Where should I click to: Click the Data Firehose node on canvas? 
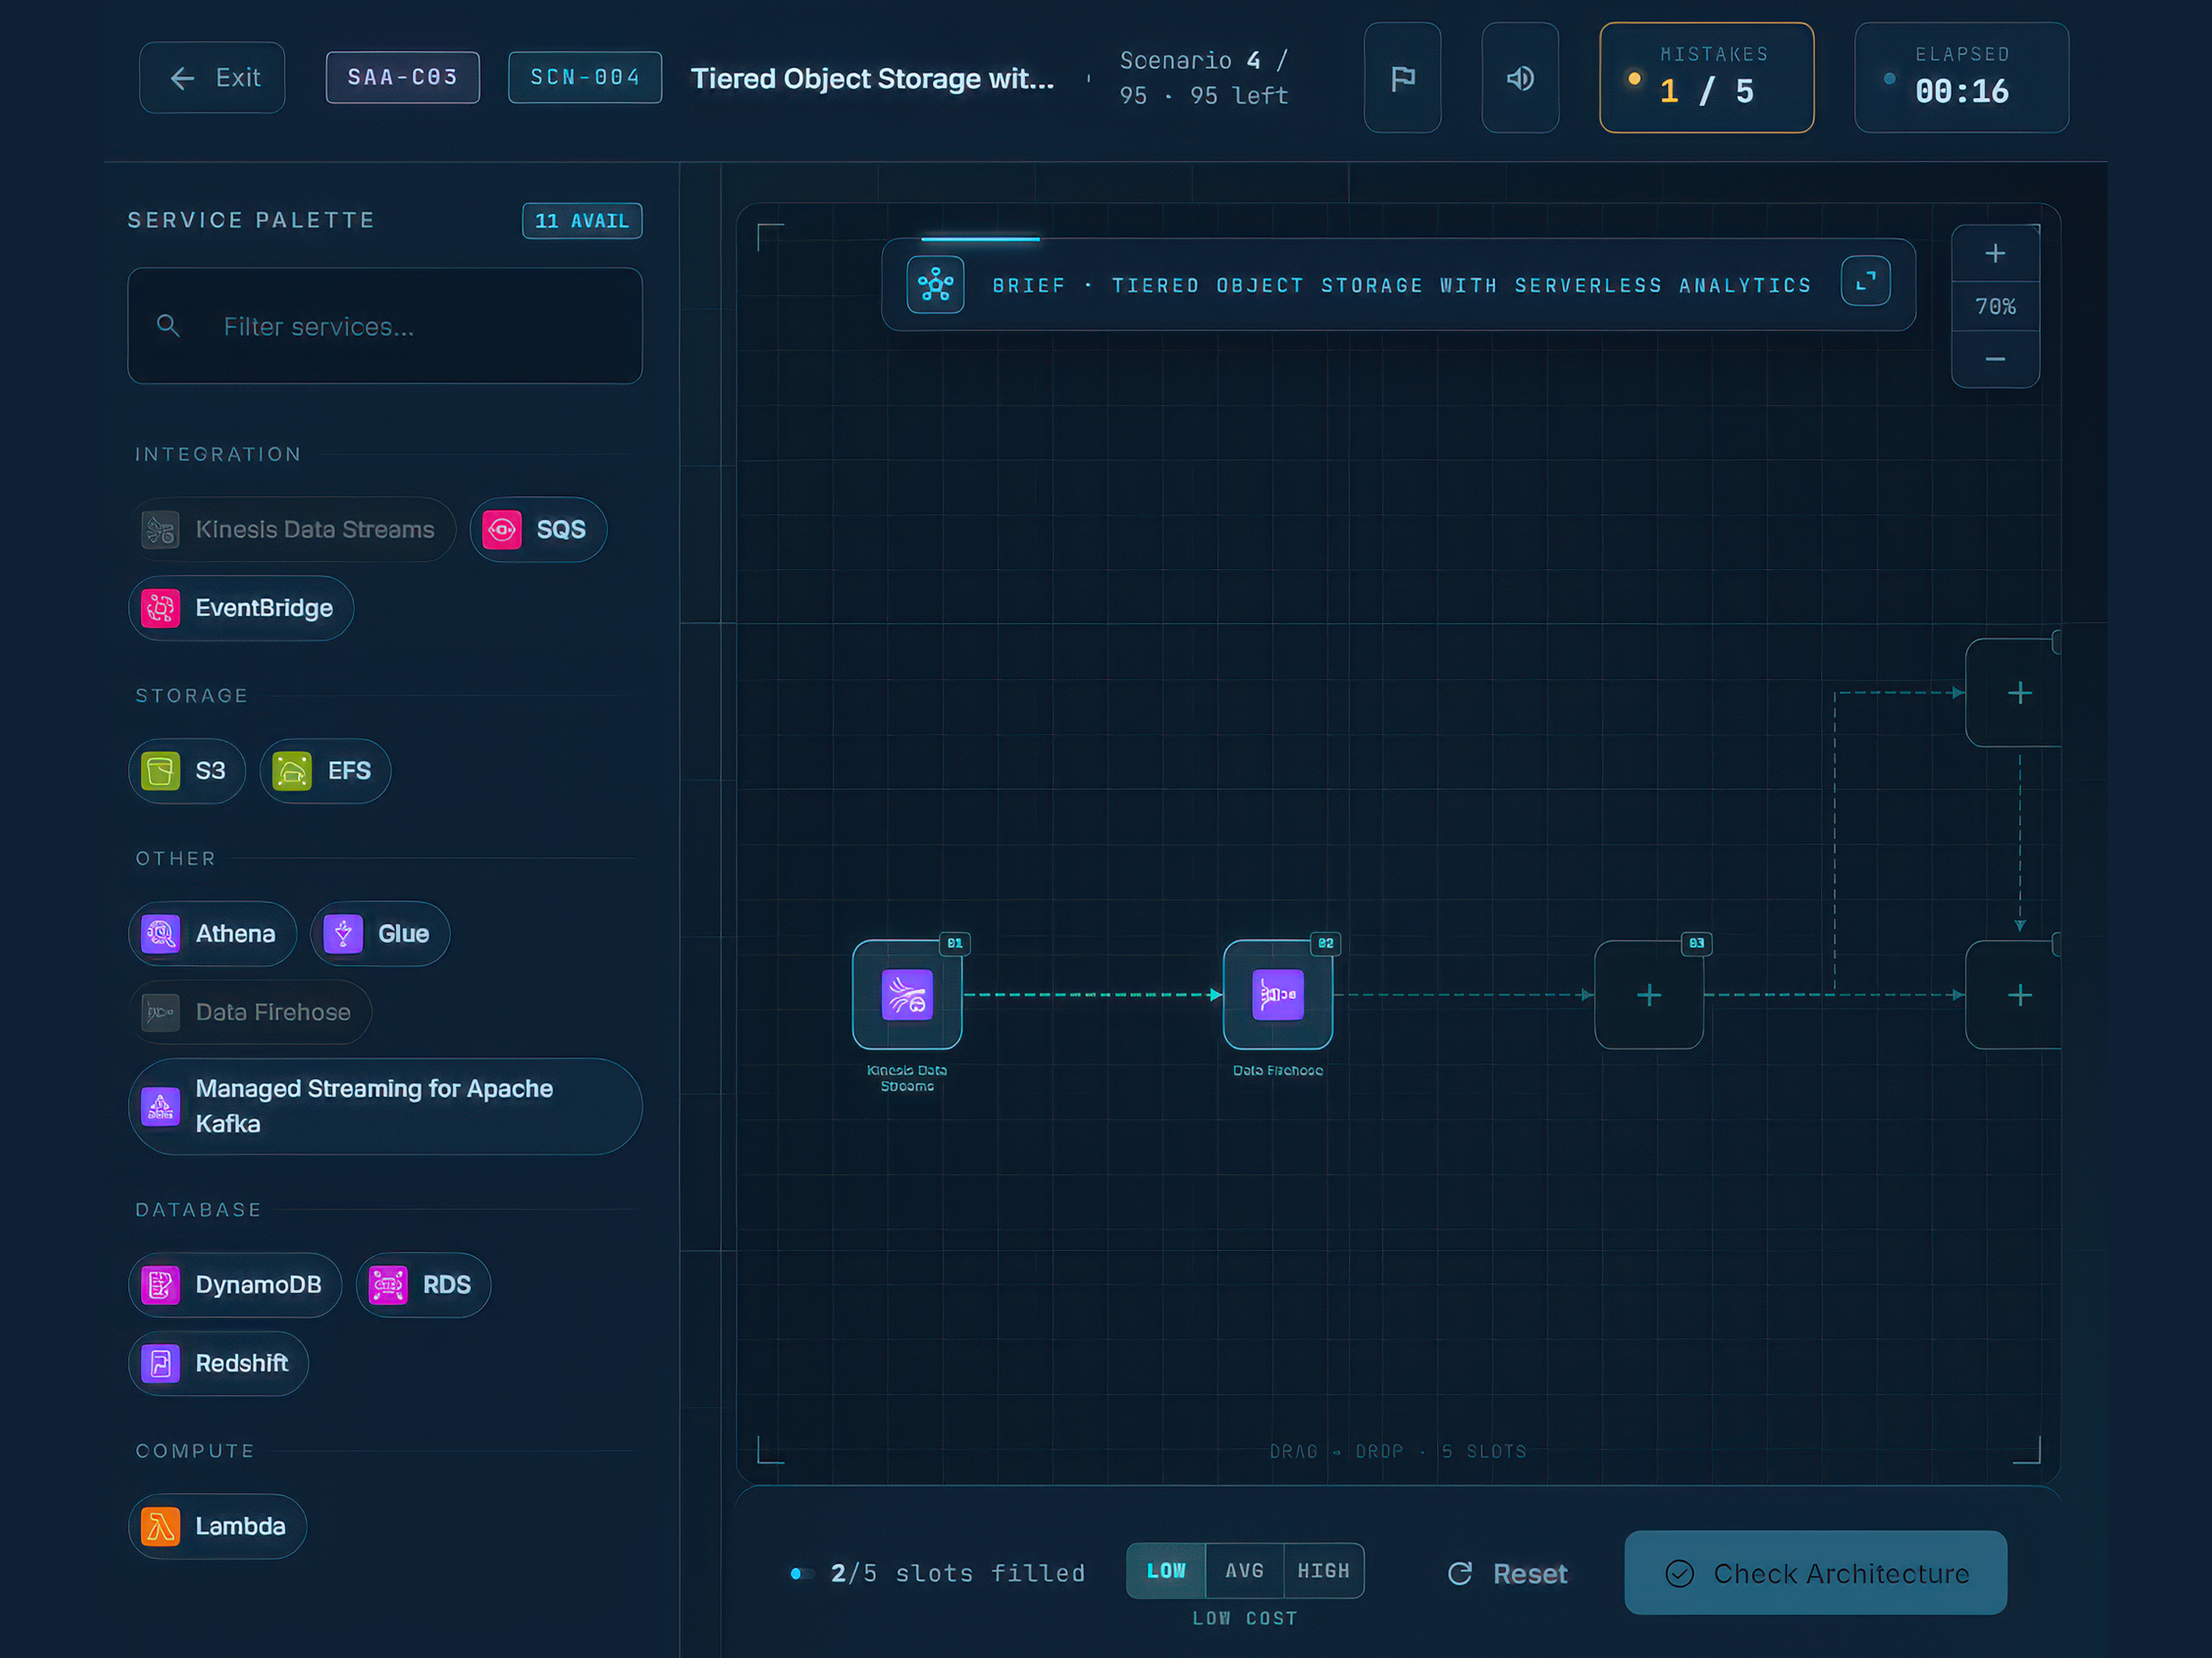point(1278,995)
